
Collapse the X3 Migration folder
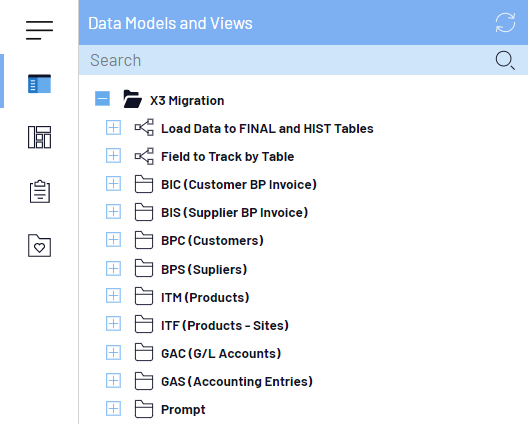(102, 99)
